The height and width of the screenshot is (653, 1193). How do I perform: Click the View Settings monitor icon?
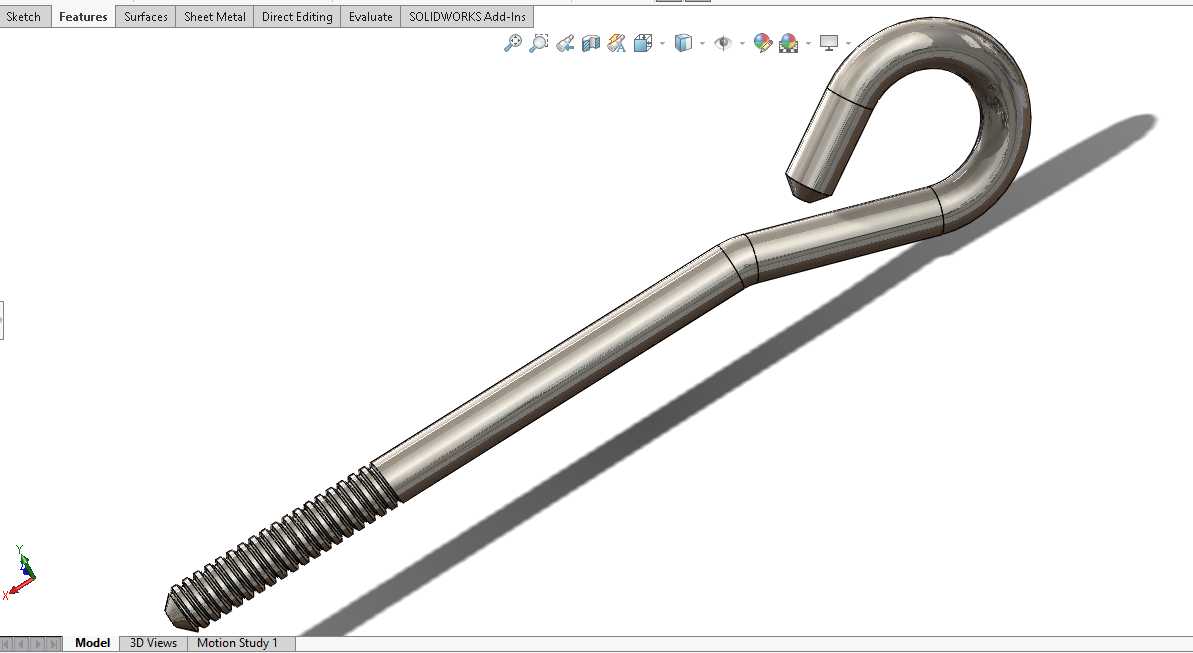pos(829,43)
